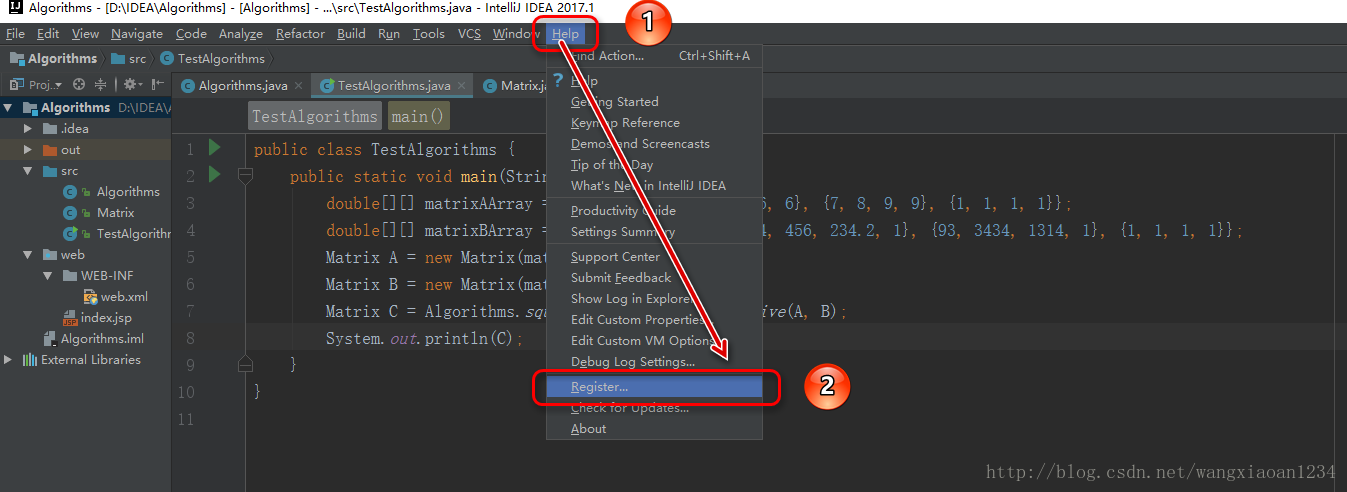Click the External Libraries icon
This screenshot has width=1347, height=492.
pyautogui.click(x=30, y=360)
